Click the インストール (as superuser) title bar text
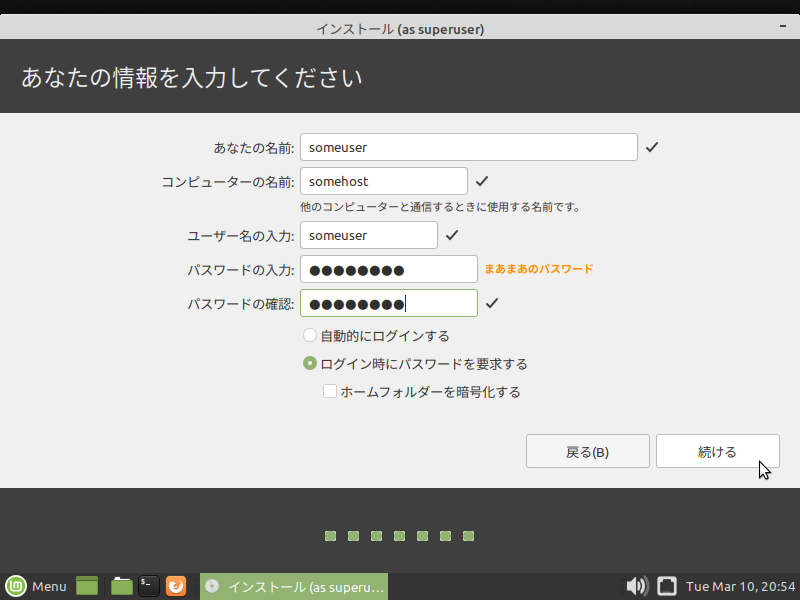 400,29
